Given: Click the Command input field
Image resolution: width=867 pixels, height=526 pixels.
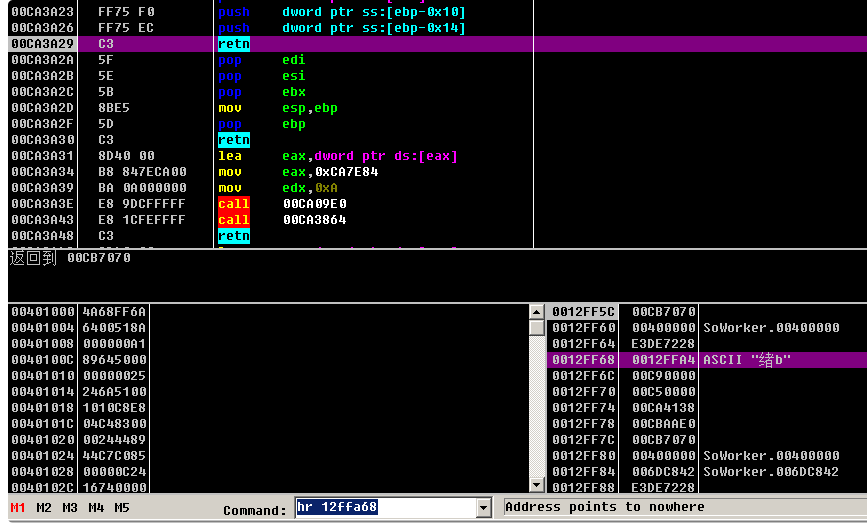Looking at the screenshot, I should click(384, 508).
